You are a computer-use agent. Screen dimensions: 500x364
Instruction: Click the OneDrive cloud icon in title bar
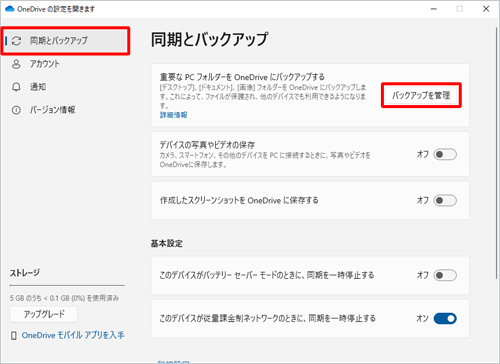point(10,9)
